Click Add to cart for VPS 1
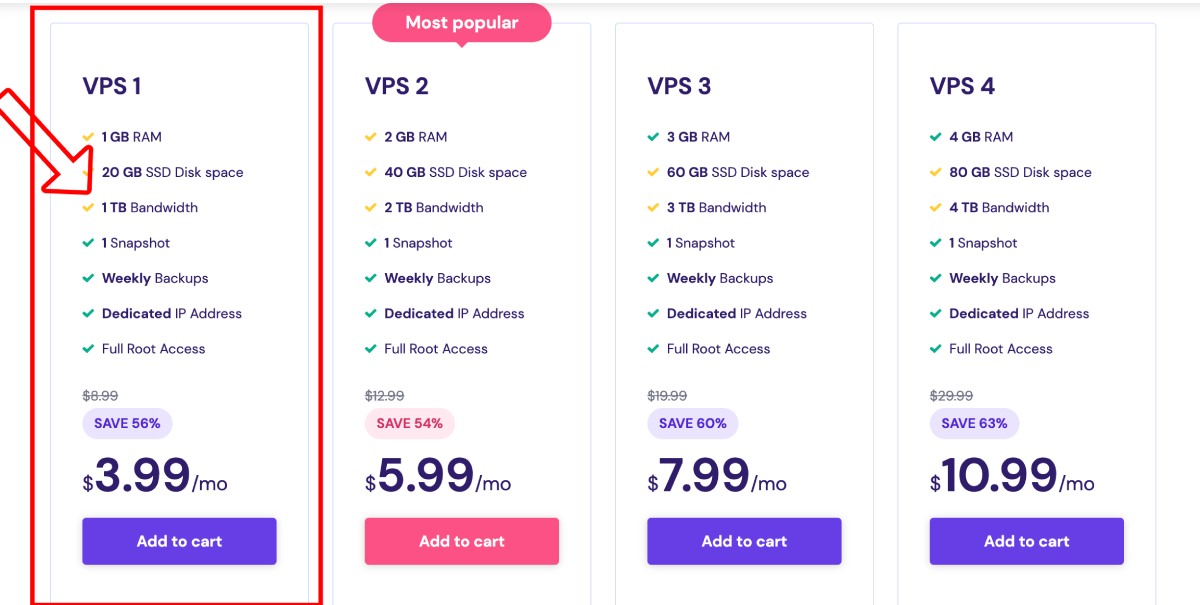 (x=179, y=541)
